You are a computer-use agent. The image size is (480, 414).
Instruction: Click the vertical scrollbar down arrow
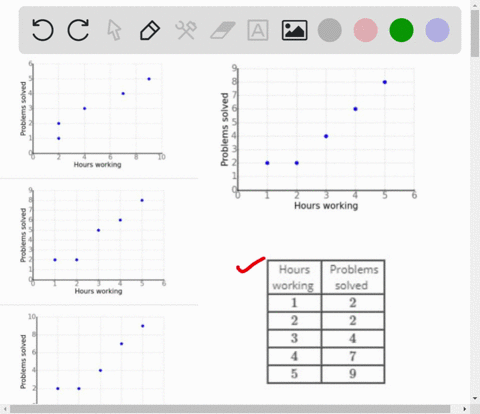(x=475, y=398)
